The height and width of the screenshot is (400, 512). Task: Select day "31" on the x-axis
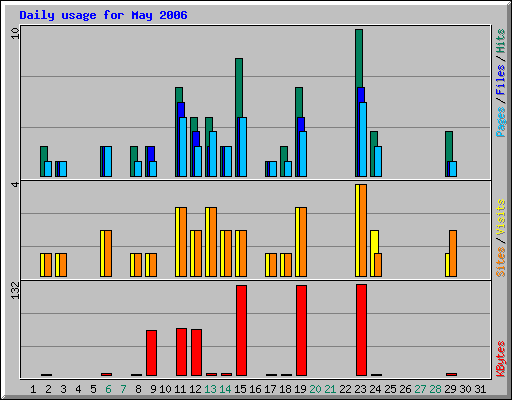pyautogui.click(x=480, y=389)
